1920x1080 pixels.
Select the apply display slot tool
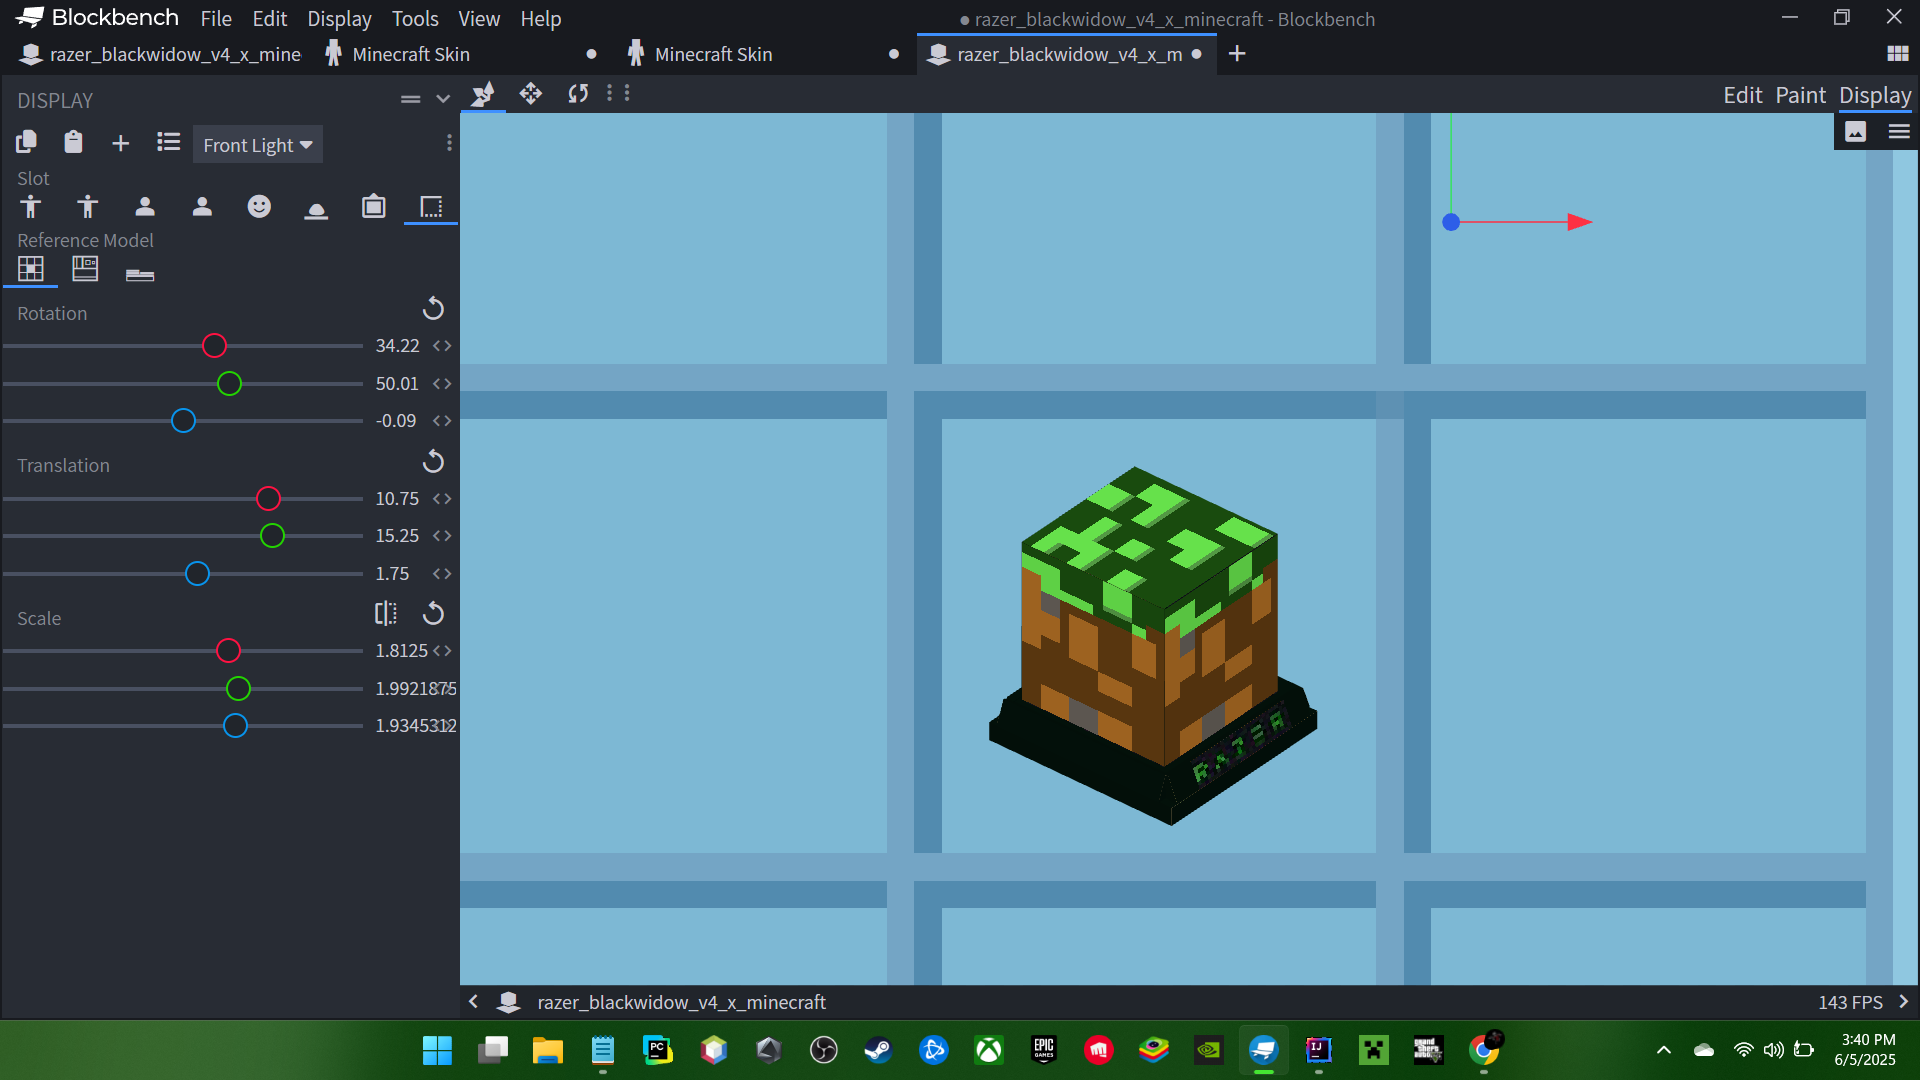pyautogui.click(x=483, y=94)
